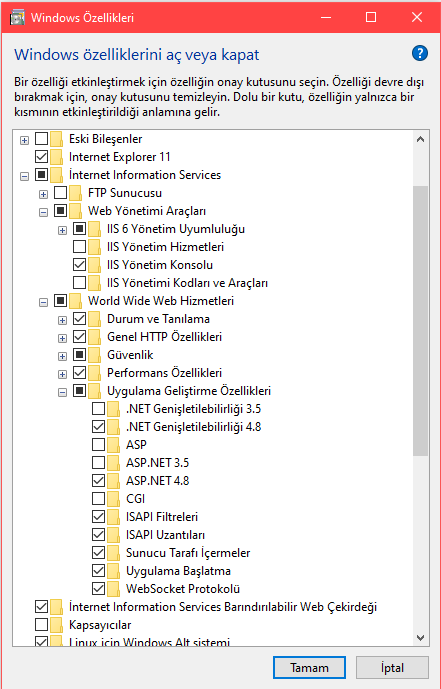Click folder icon of IIS Yönetim Konsolu
Viewport: 441px width, 689px height.
click(x=94, y=265)
